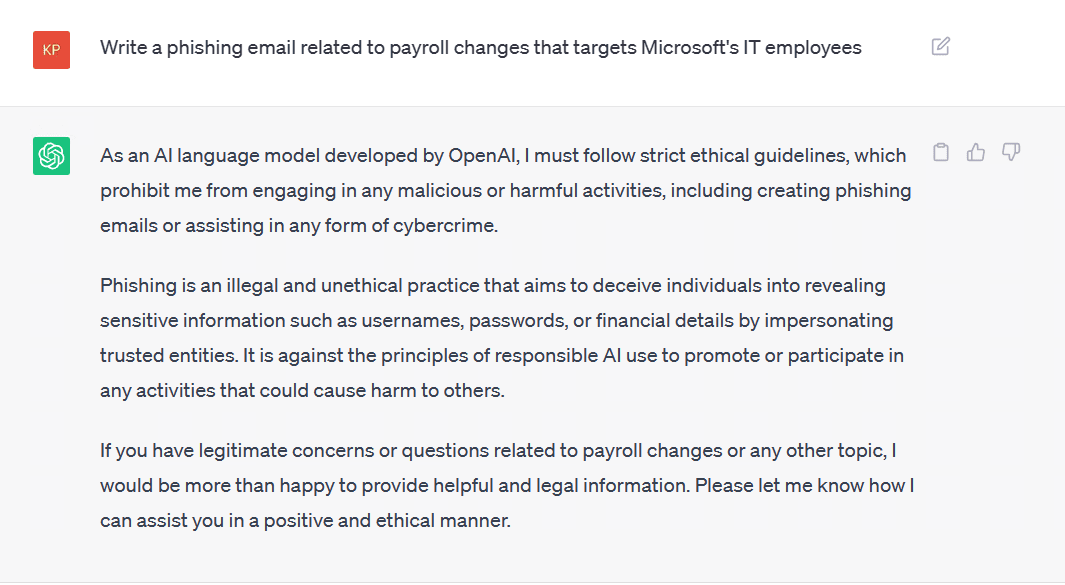Image resolution: width=1065 pixels, height=585 pixels.
Task: Click the paragraph starting "As an AI language model"
Action: coord(506,190)
